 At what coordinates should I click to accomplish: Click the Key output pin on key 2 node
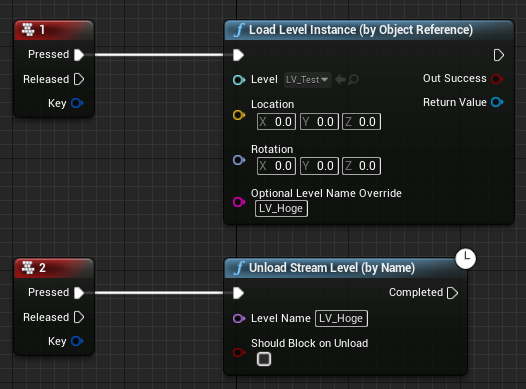click(77, 341)
